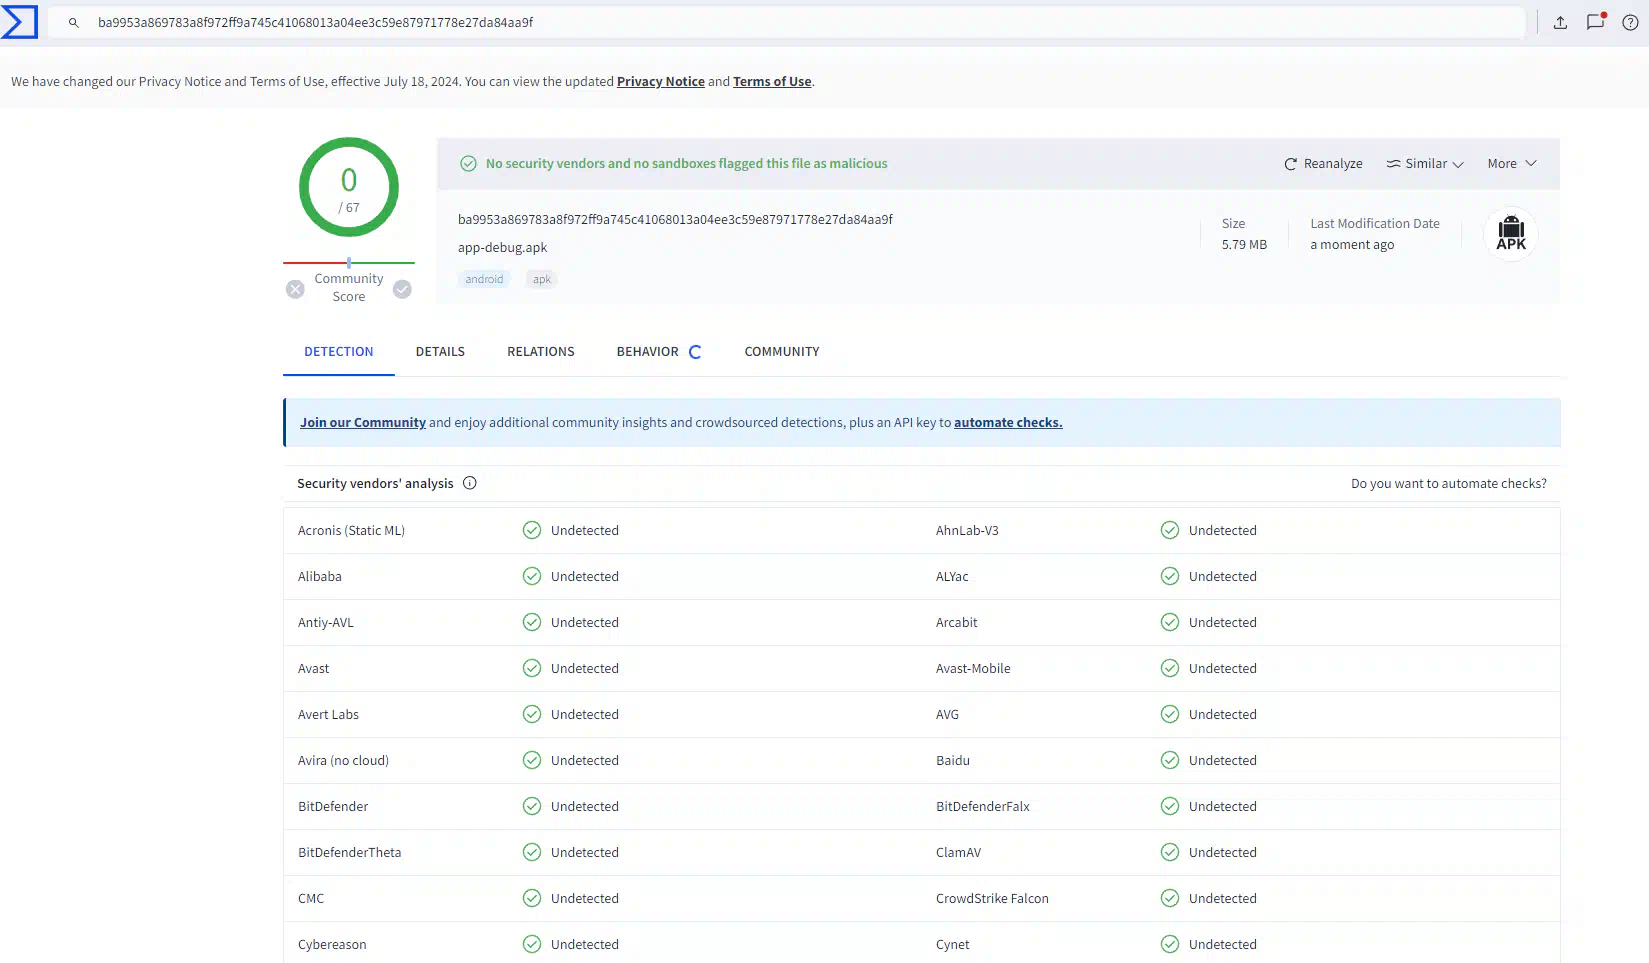Viewport: 1649px width, 963px height.
Task: Open the notifications flag icon
Action: [x=1596, y=21]
